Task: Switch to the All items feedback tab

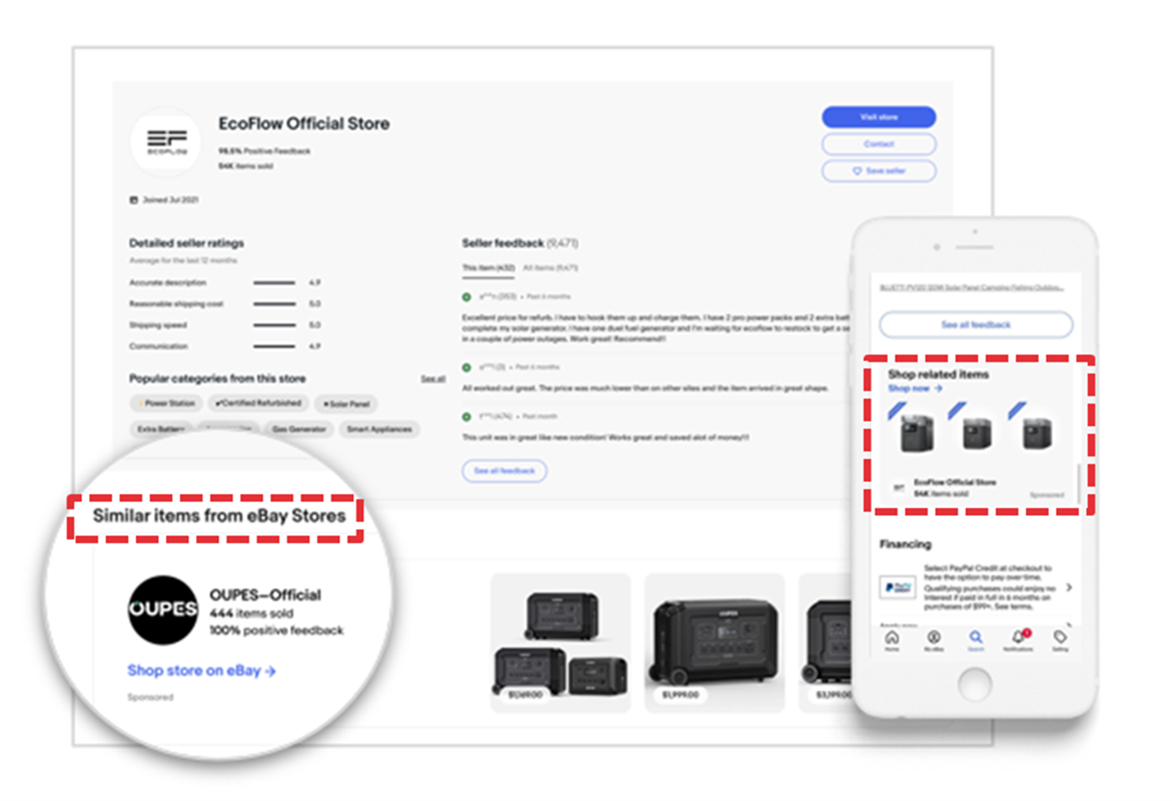Action: point(550,267)
